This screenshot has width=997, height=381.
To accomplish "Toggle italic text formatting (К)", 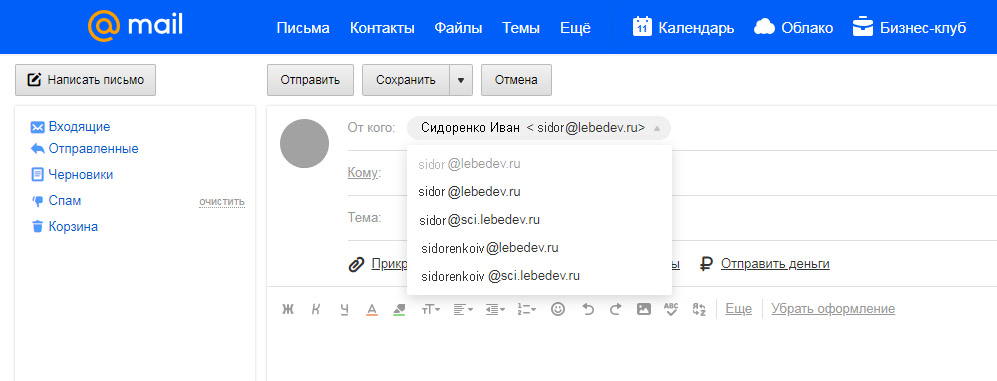I will coord(316,310).
